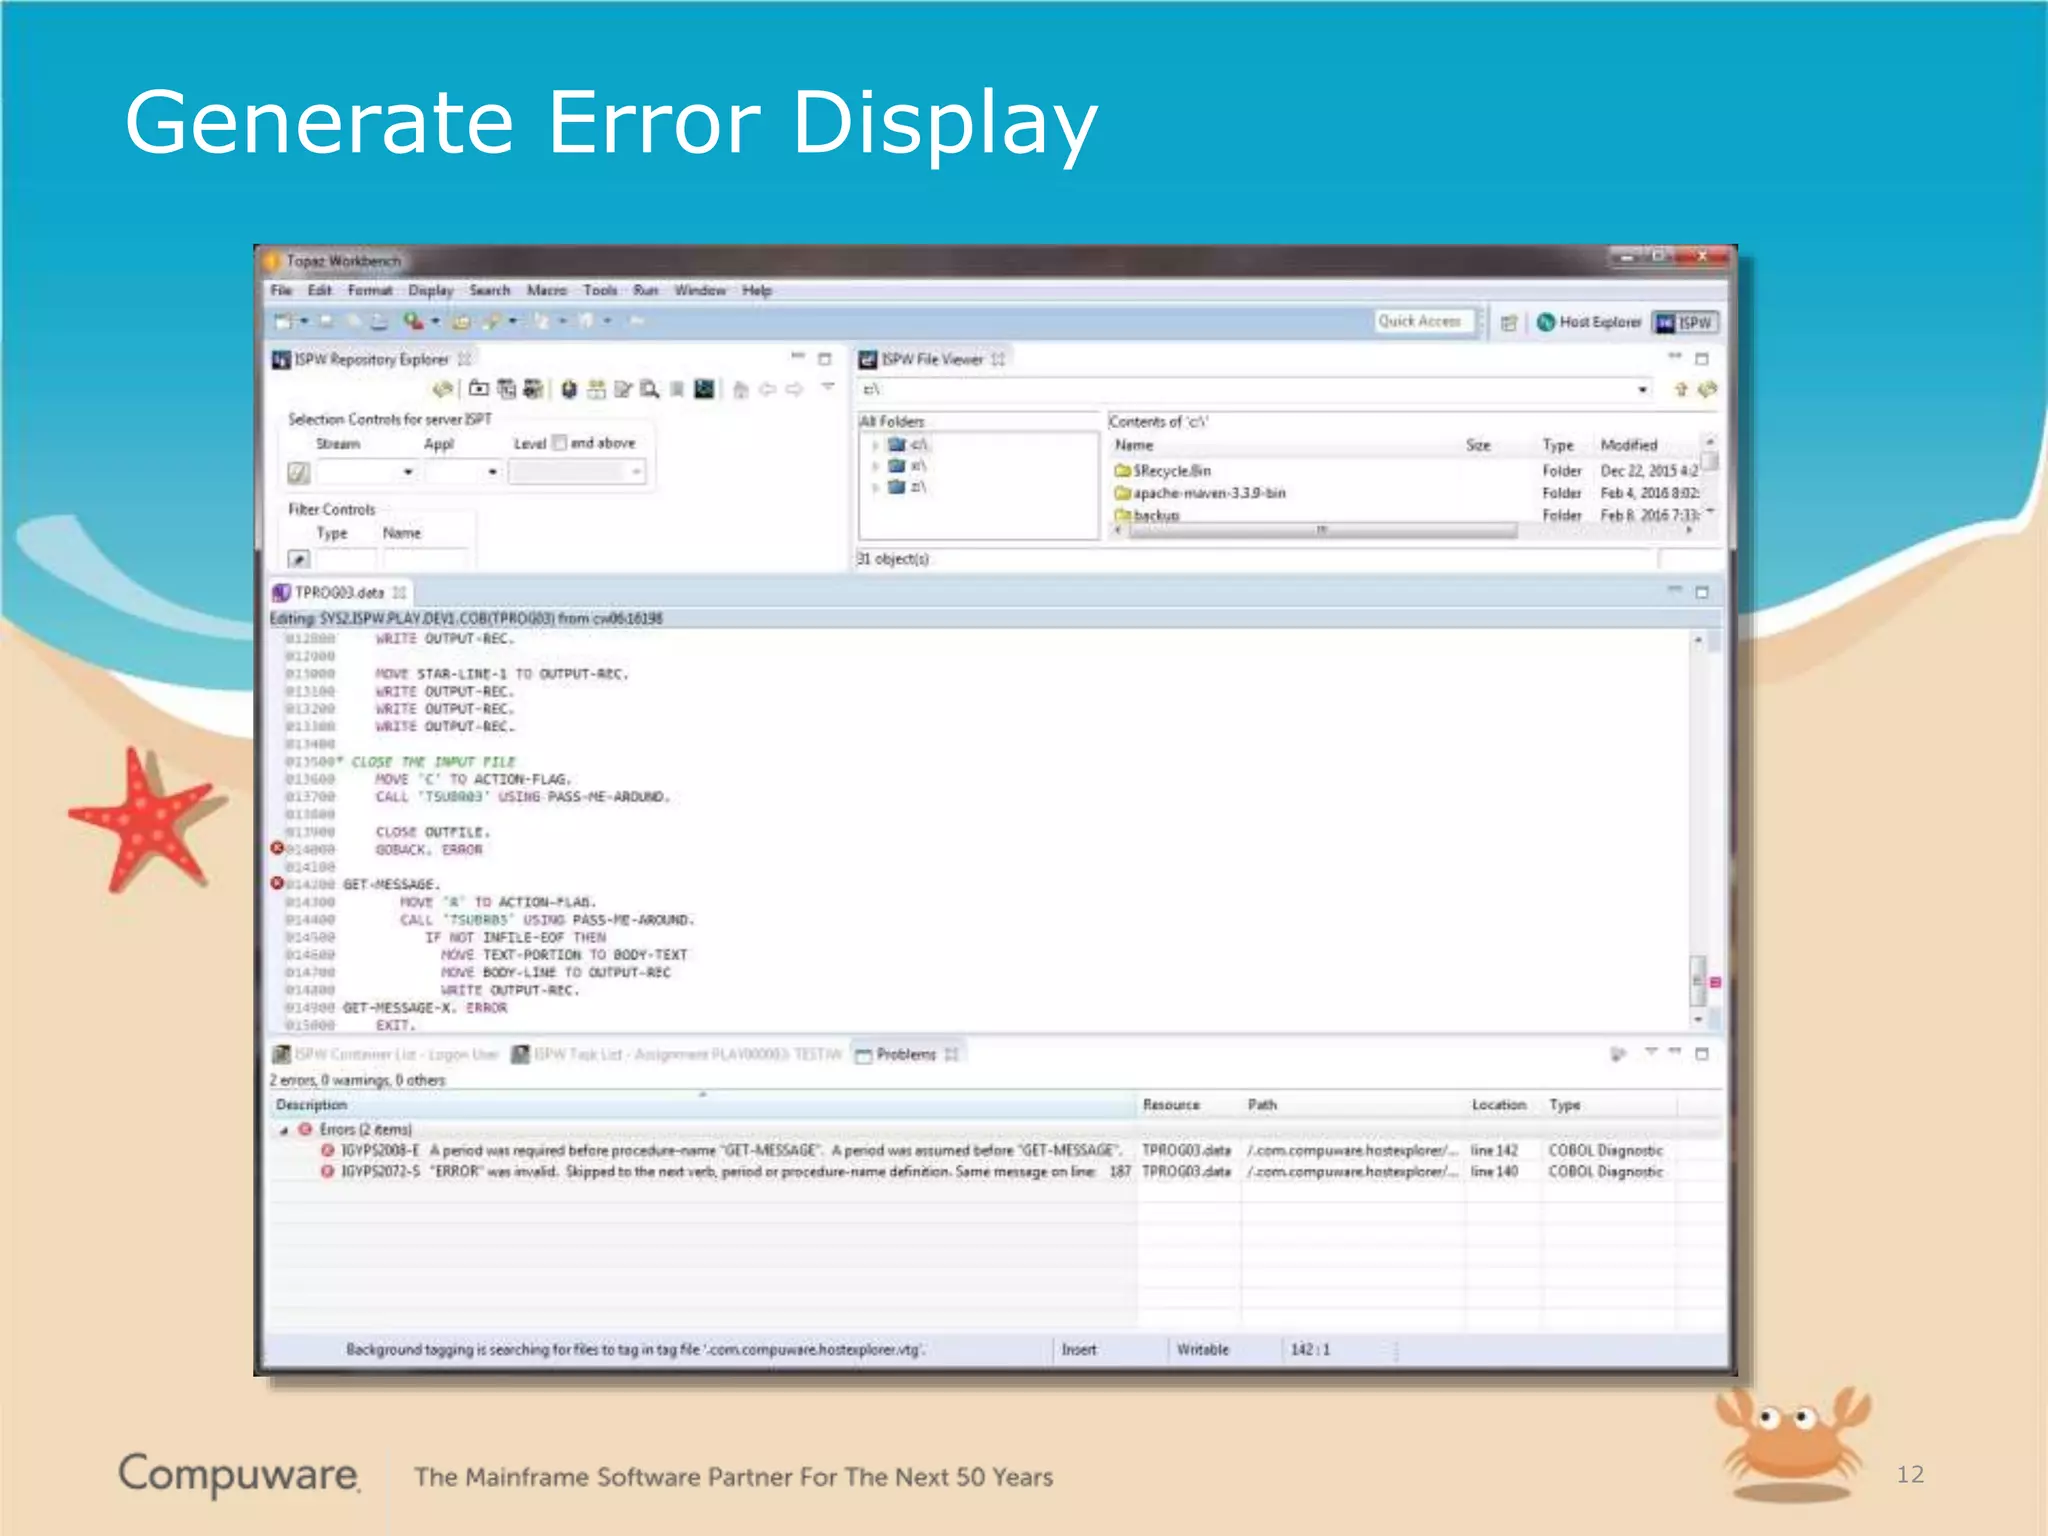The width and height of the screenshot is (2048, 1536).
Task: Click the yellow grid icon in the Repository Explorer toolbar
Action: point(596,389)
